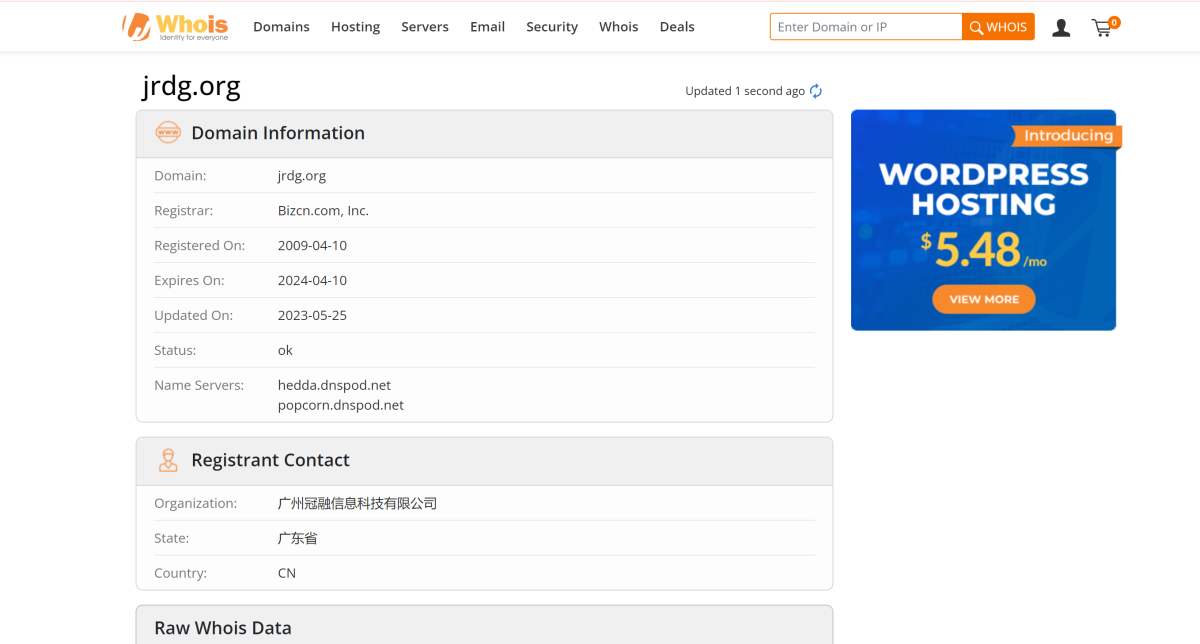The width and height of the screenshot is (1200, 644).
Task: Open the shopping cart icon
Action: coord(1102,28)
